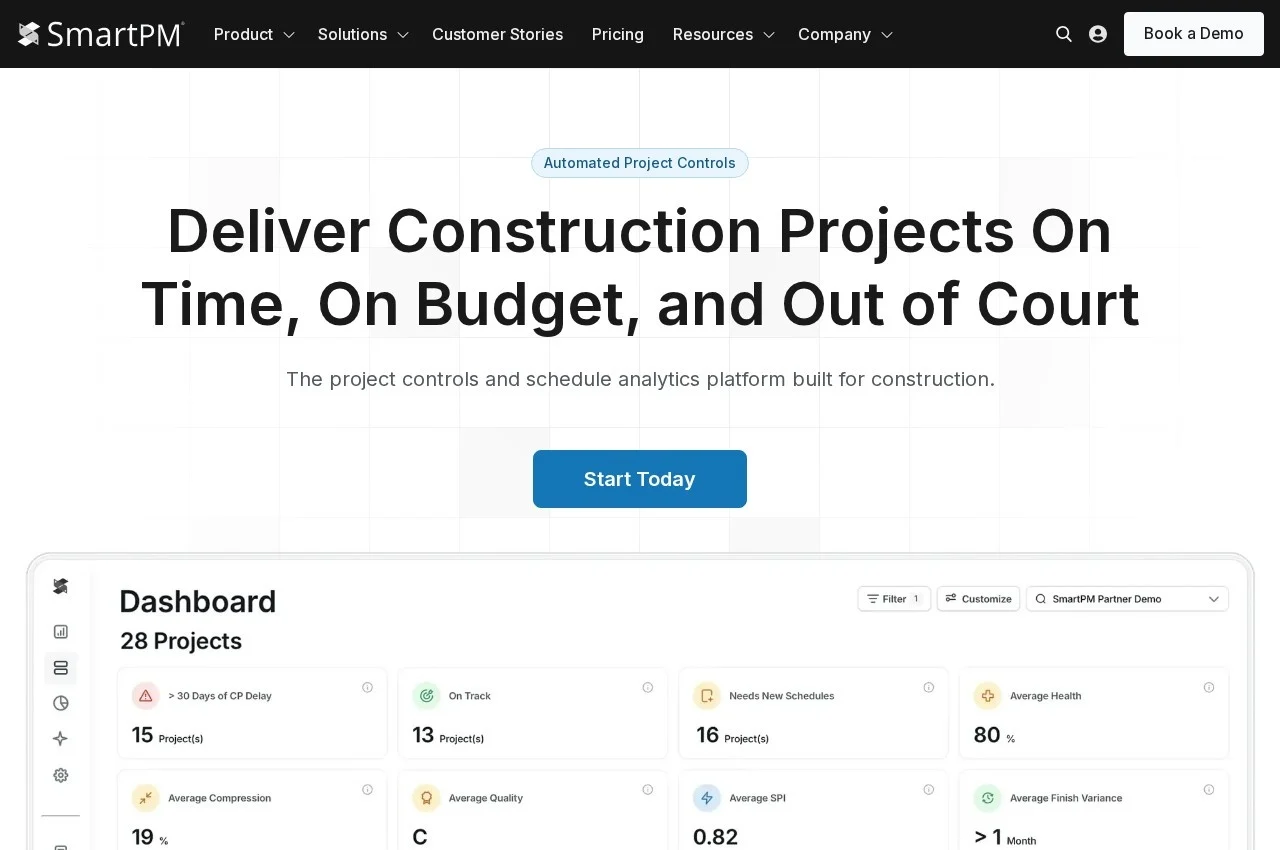
Task: Click the 0.82 SPI value
Action: (x=716, y=837)
